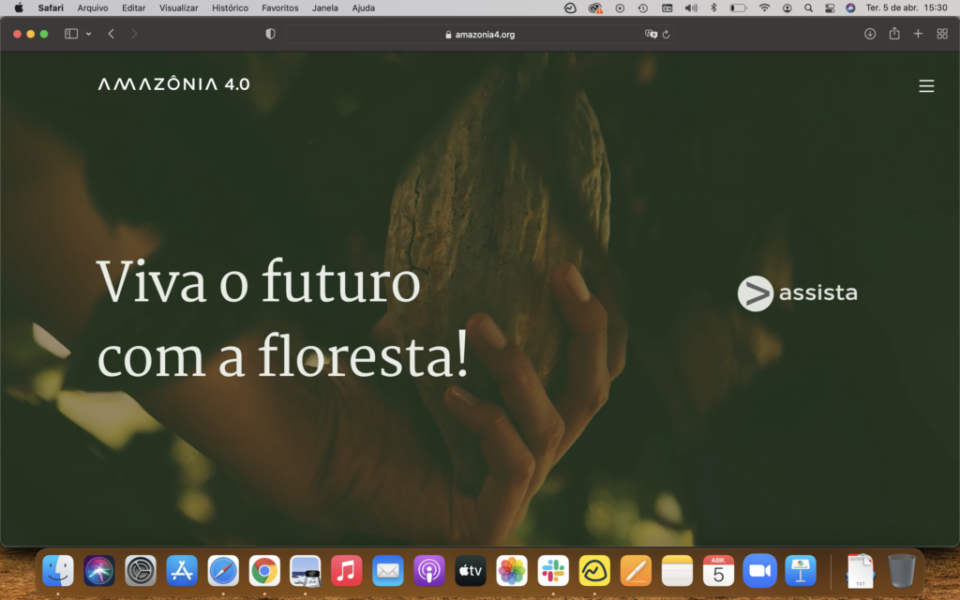
Task: Show the tab overview grid
Action: pos(942,34)
